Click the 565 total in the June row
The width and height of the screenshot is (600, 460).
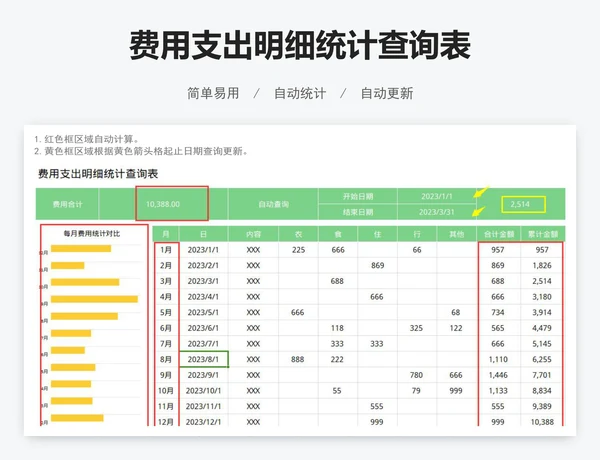tap(497, 328)
